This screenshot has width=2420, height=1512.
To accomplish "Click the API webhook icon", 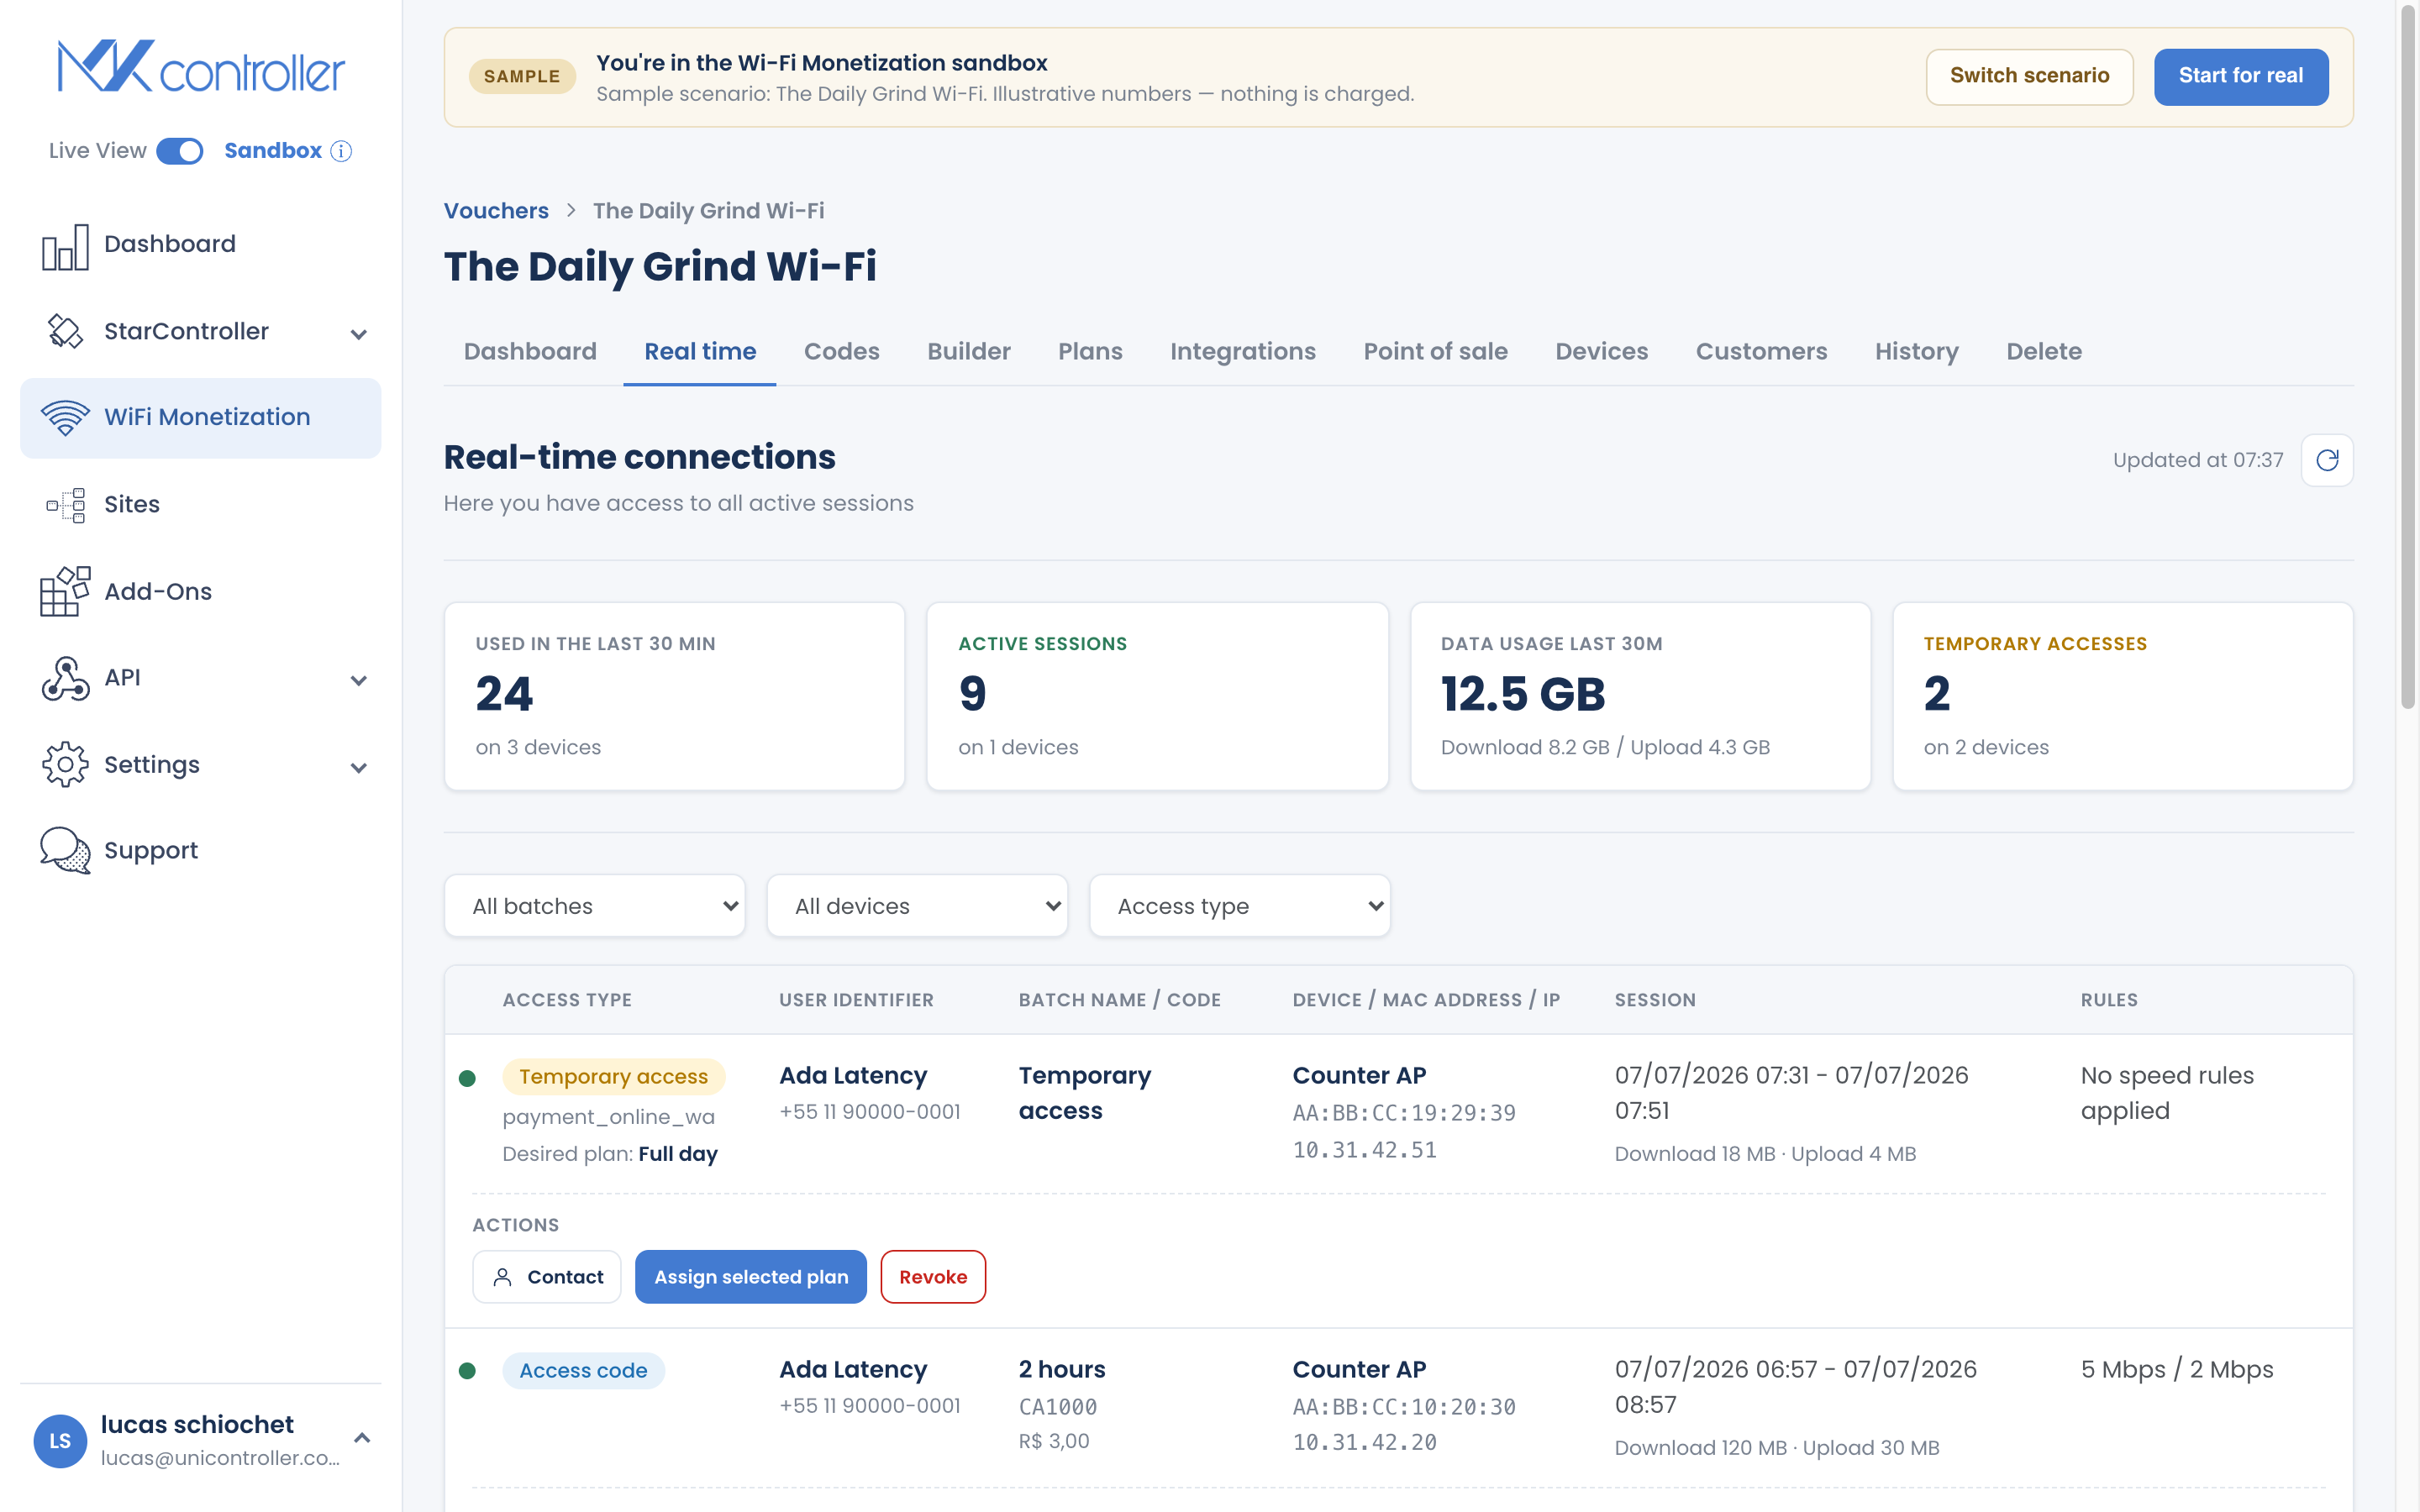I will click(x=65, y=678).
